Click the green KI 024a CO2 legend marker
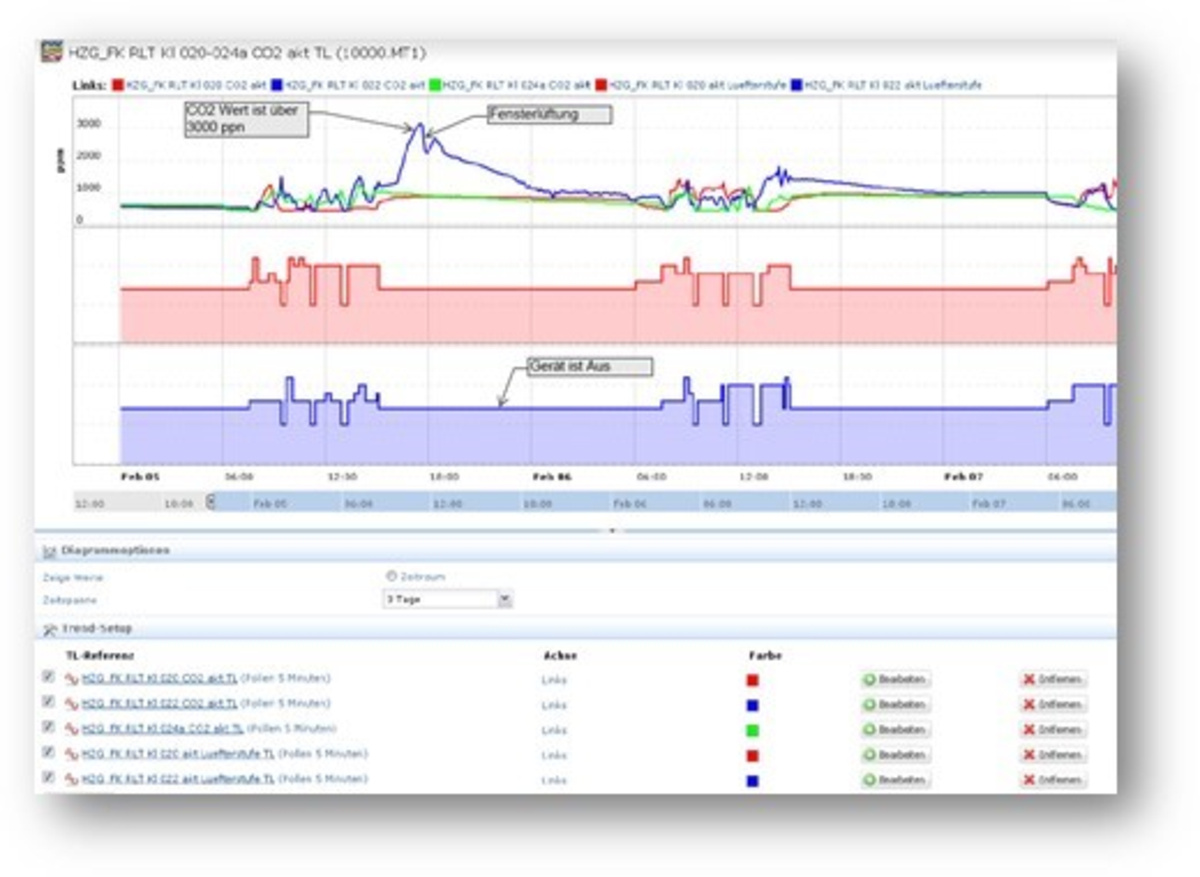1200x877 pixels. (x=433, y=86)
